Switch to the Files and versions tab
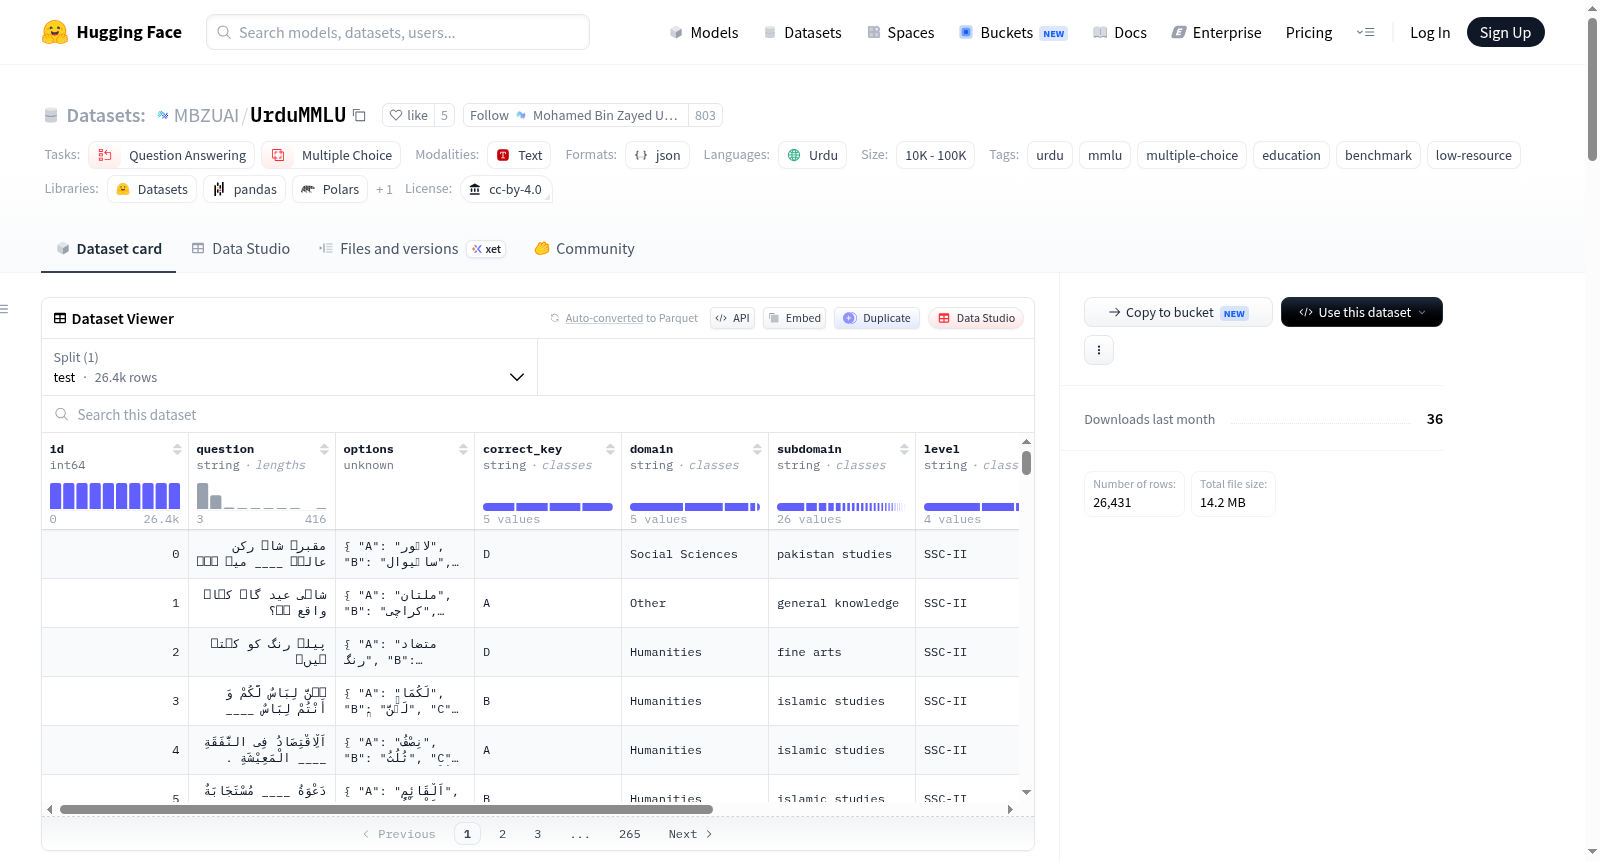Viewport: 1600px width, 861px height. [x=412, y=249]
